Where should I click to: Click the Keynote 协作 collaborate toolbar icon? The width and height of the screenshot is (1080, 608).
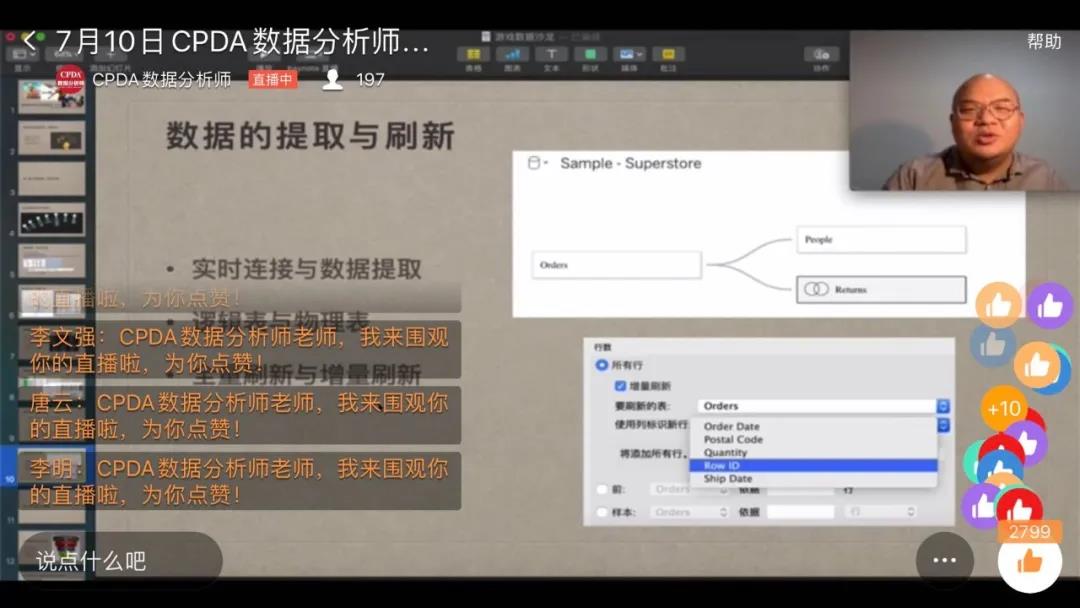[x=821, y=54]
